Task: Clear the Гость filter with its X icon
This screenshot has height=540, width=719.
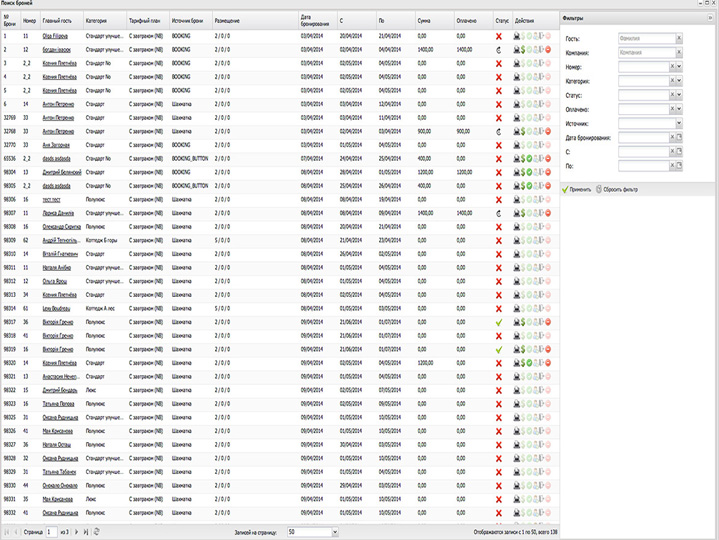Action: coord(679,38)
